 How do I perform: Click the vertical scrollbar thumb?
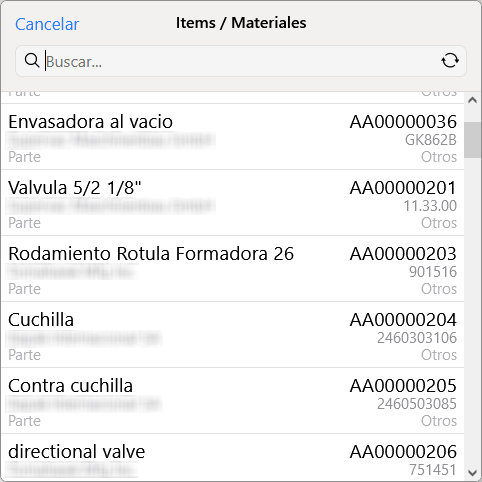coord(472,140)
